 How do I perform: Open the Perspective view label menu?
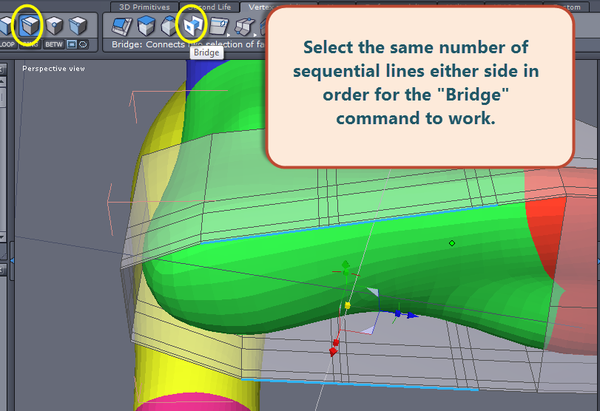click(54, 68)
